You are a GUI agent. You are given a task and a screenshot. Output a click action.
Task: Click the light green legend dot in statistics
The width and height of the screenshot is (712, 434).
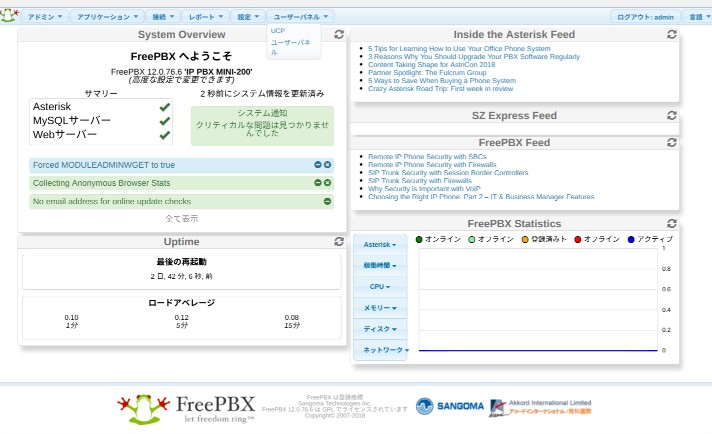click(x=472, y=239)
